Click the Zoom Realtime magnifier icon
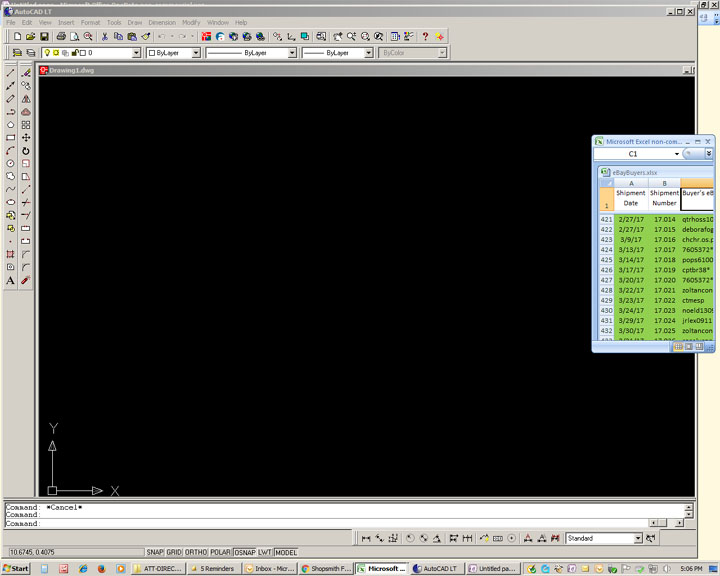 (x=351, y=36)
